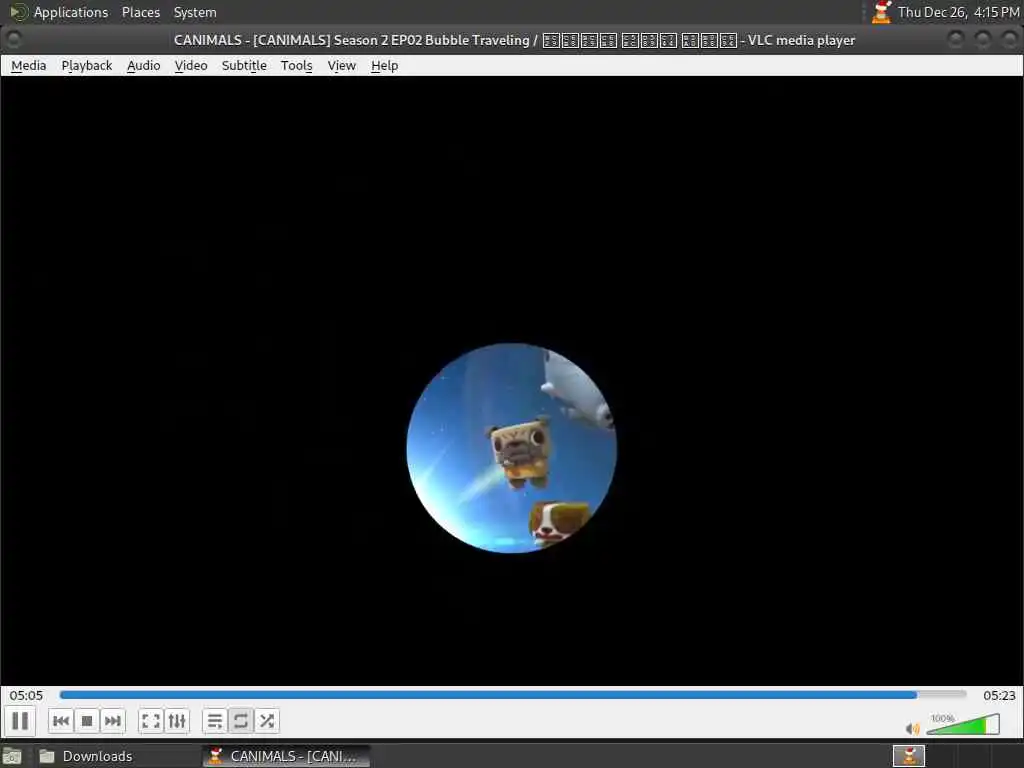The width and height of the screenshot is (1024, 768).
Task: Seek within the playback progress bar
Action: tap(513, 695)
